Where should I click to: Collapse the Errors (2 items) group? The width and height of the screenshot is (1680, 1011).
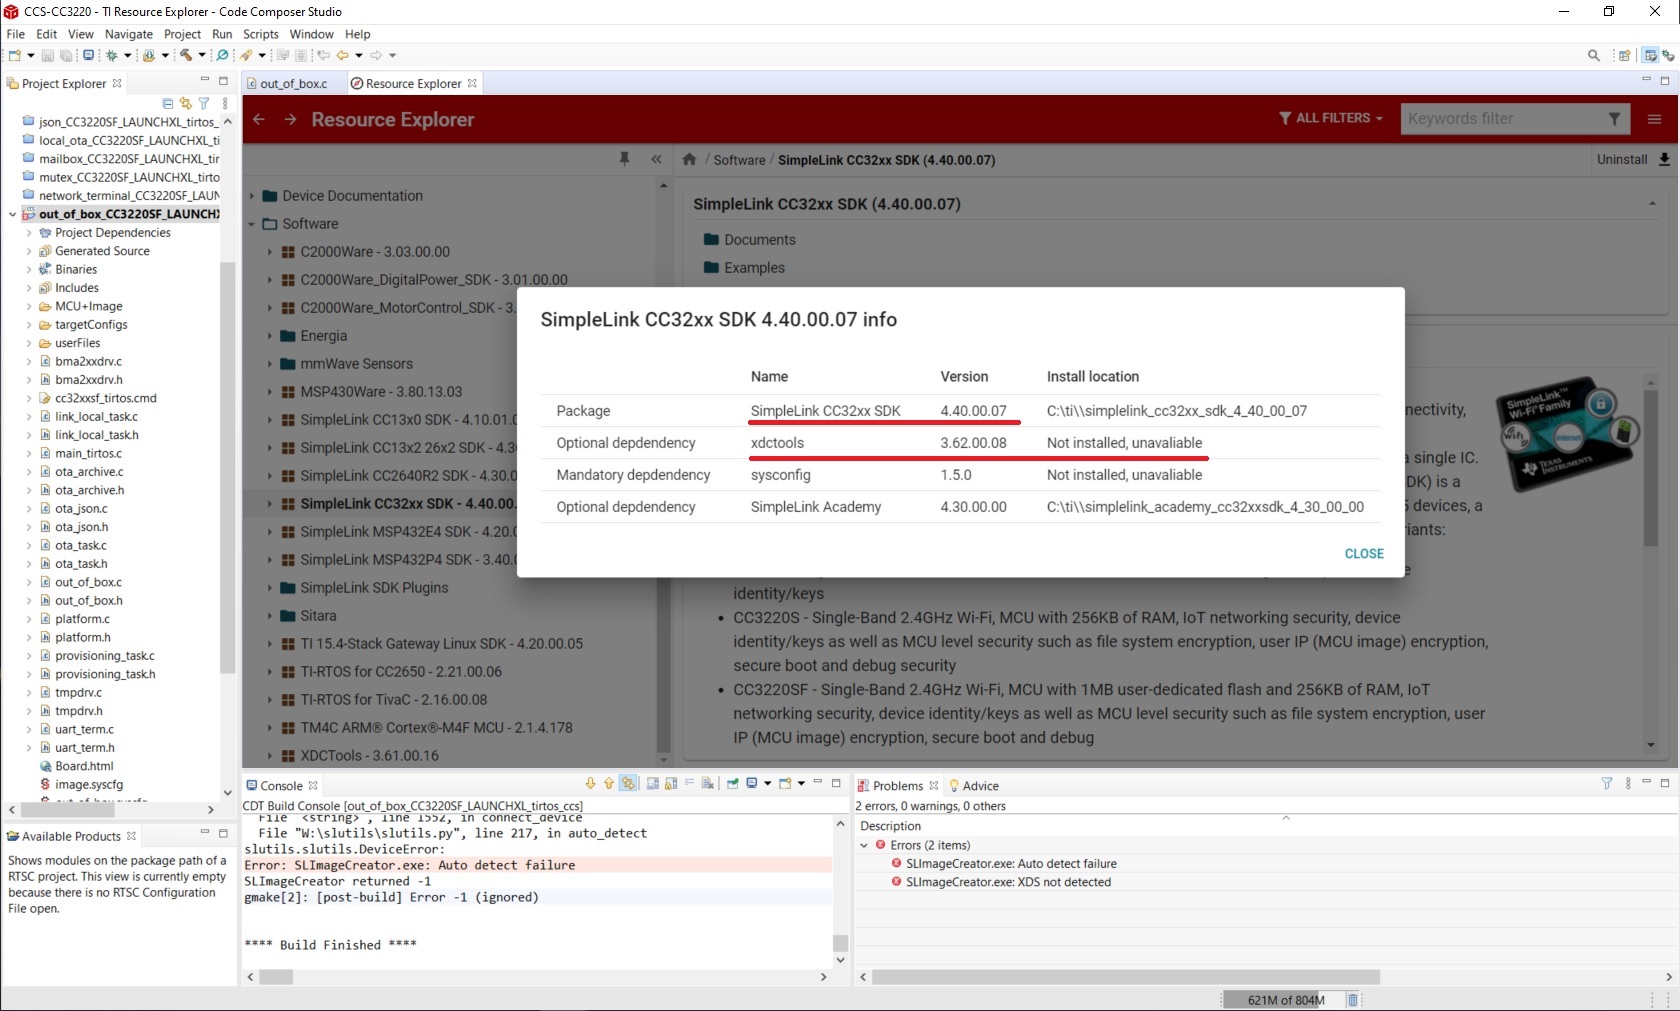pyautogui.click(x=864, y=845)
